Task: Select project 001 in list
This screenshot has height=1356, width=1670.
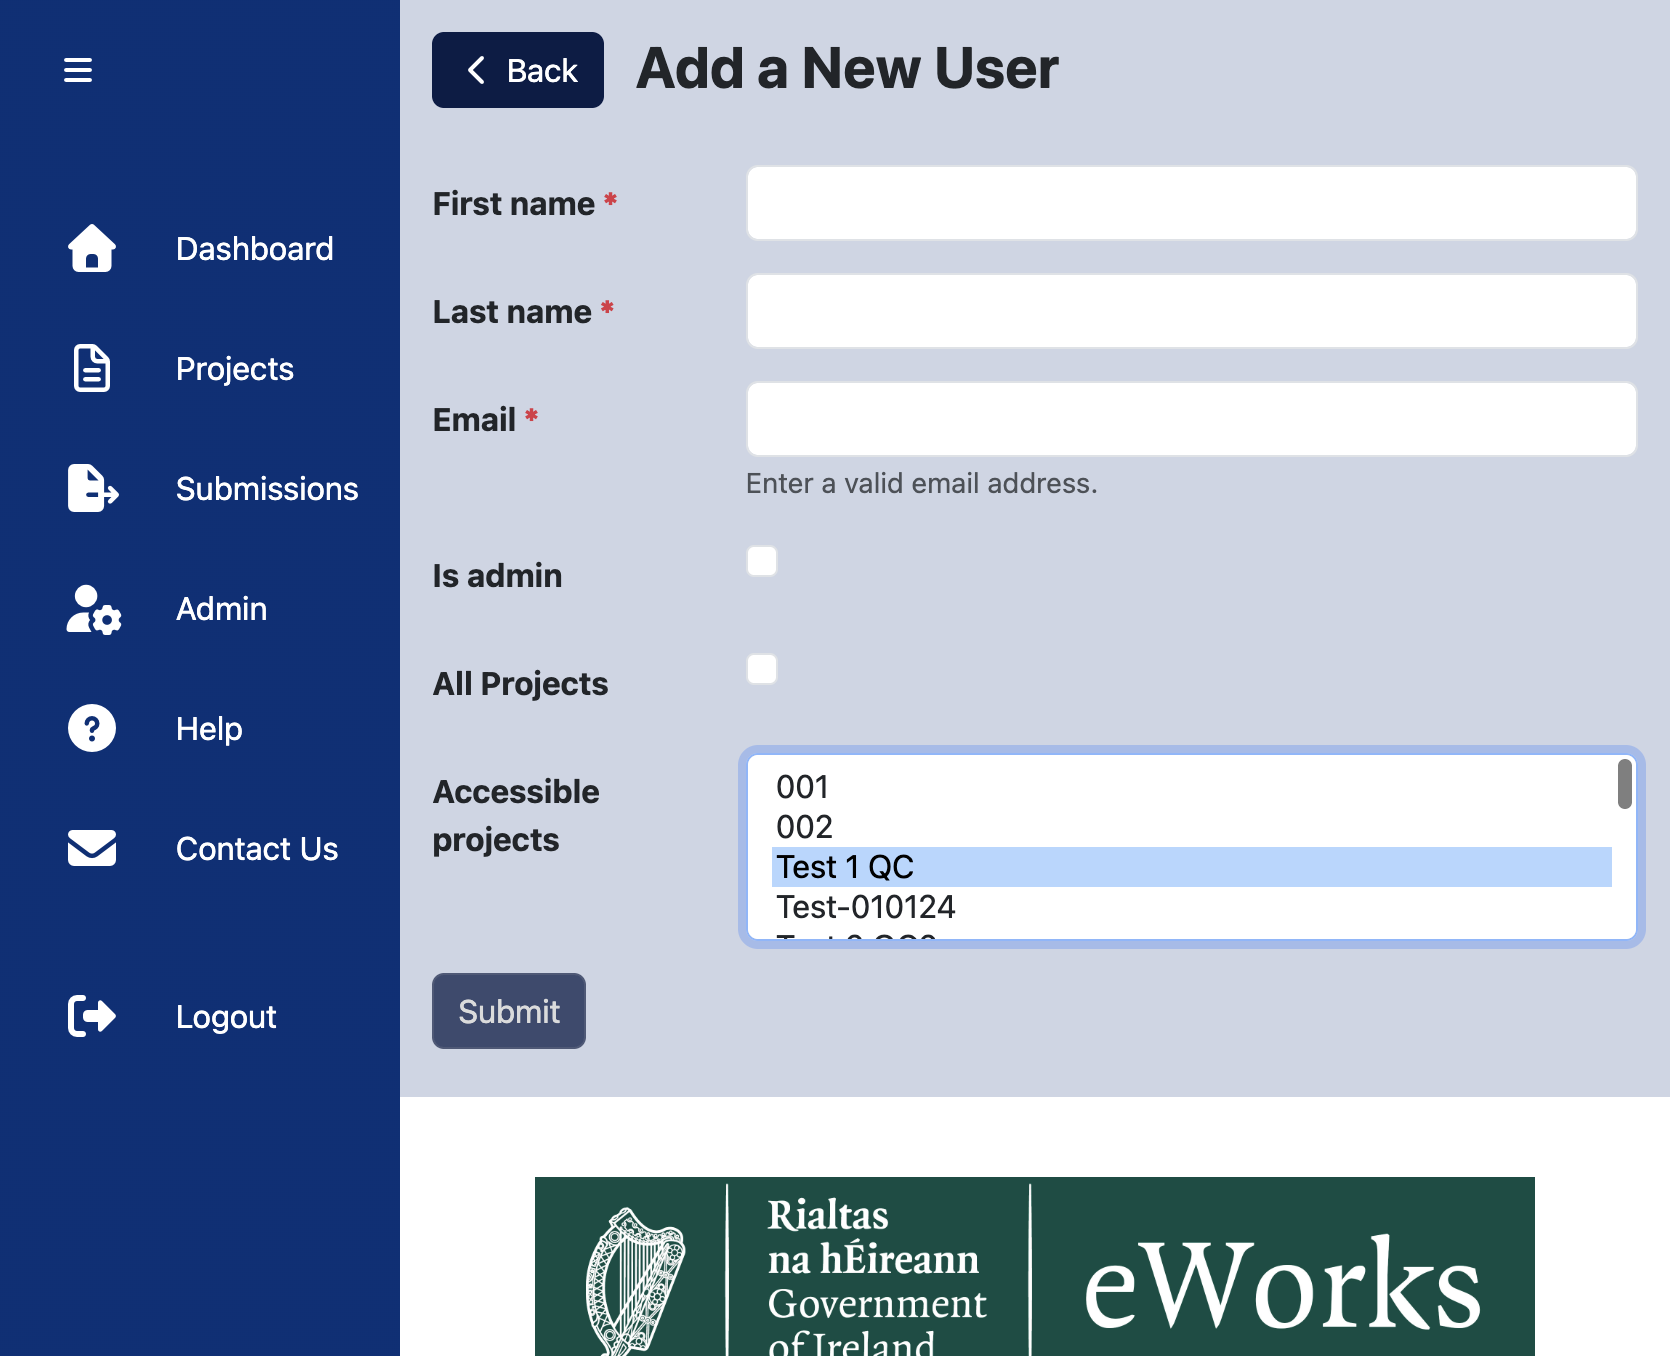Action: coord(1192,787)
